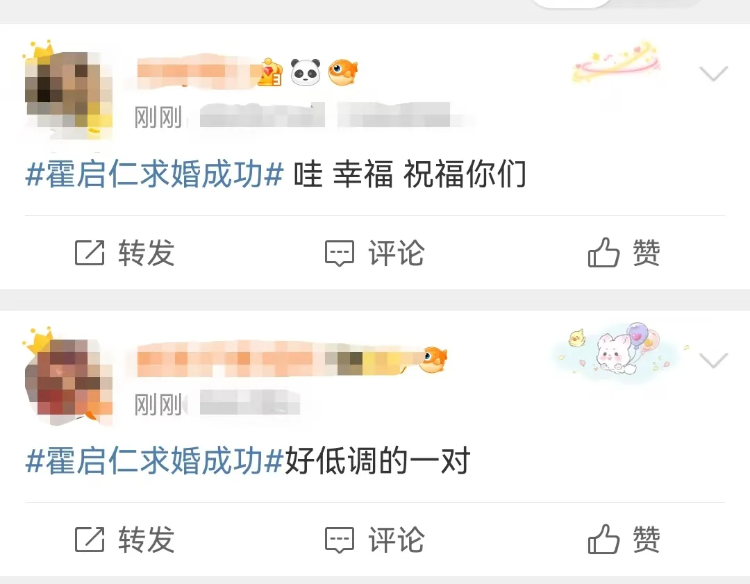Click the repost icon on first post
The width and height of the screenshot is (750, 584).
(89, 253)
